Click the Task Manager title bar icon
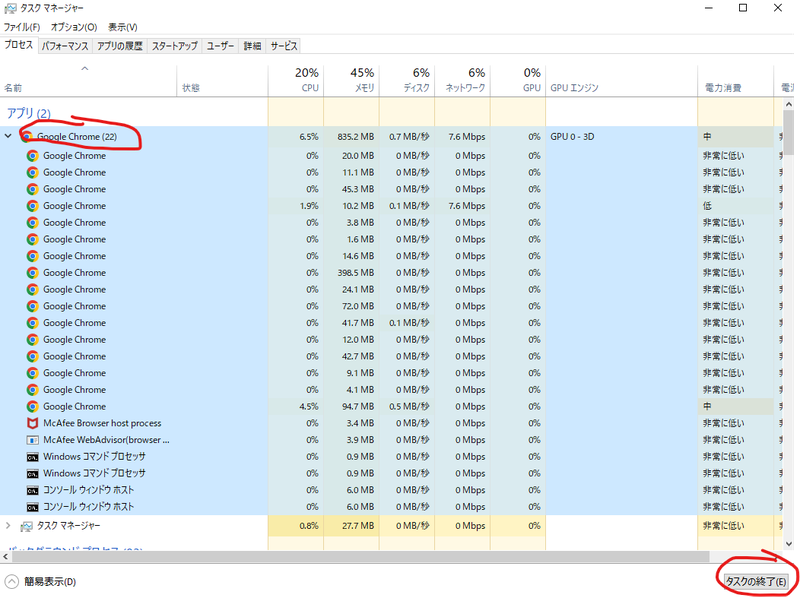This screenshot has width=800, height=598. pos(10,8)
